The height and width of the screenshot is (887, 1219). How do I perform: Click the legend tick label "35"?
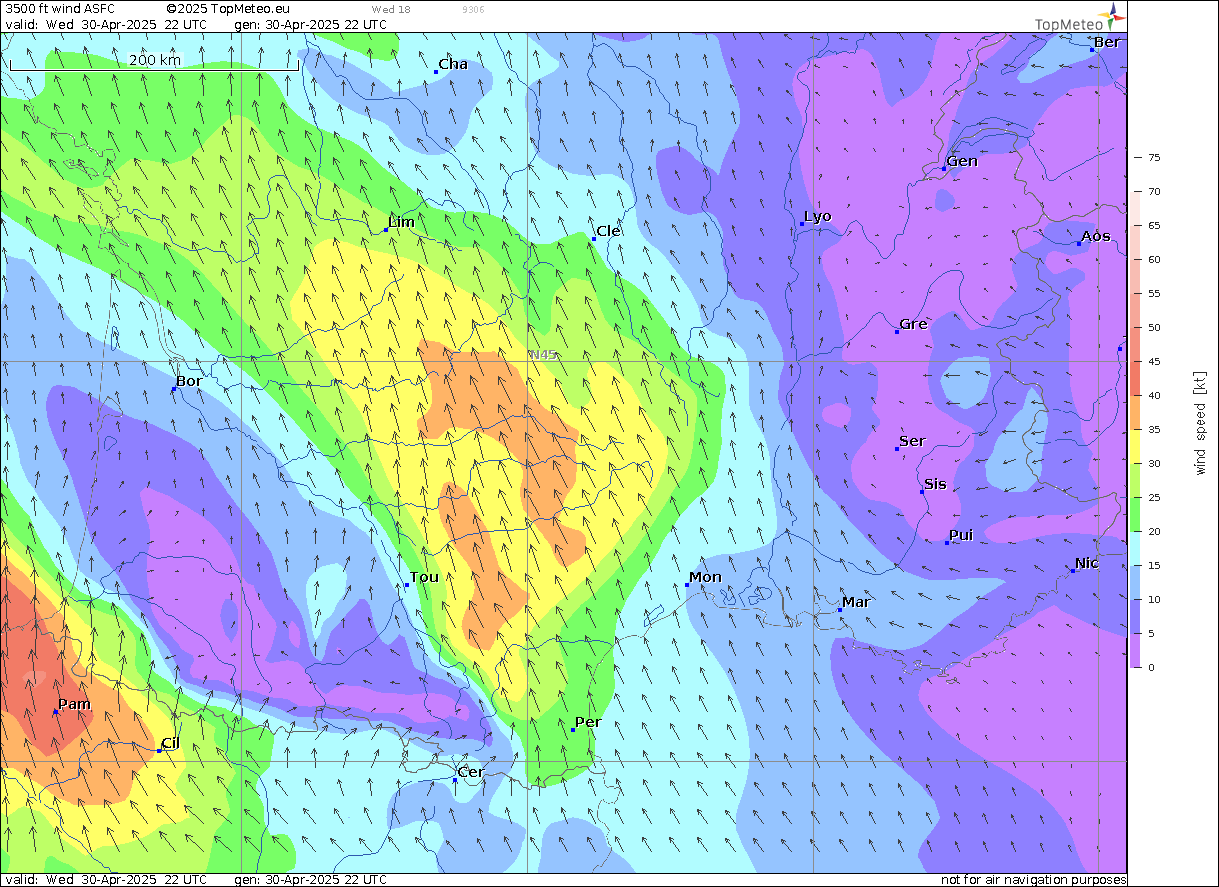1154,429
